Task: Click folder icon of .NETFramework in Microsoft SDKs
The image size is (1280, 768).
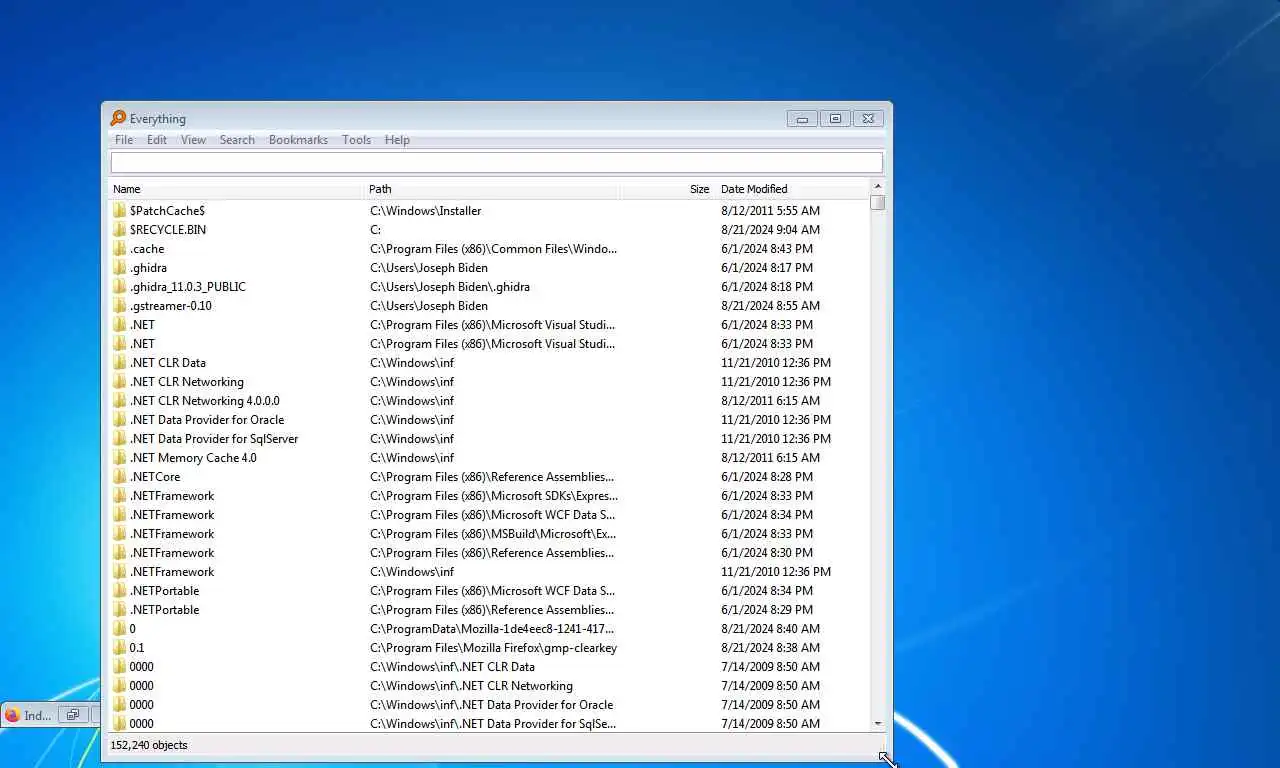Action: (x=119, y=496)
